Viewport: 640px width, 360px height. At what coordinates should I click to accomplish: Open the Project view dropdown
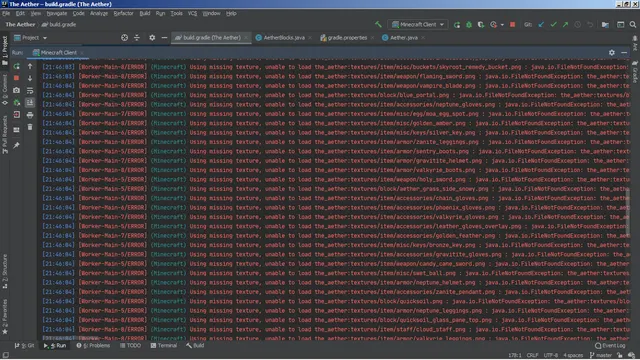point(31,38)
